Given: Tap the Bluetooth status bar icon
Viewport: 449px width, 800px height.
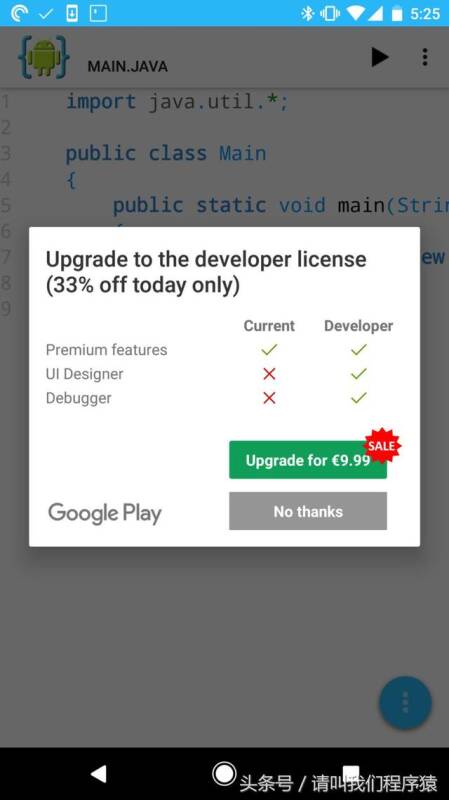Looking at the screenshot, I should tap(307, 13).
